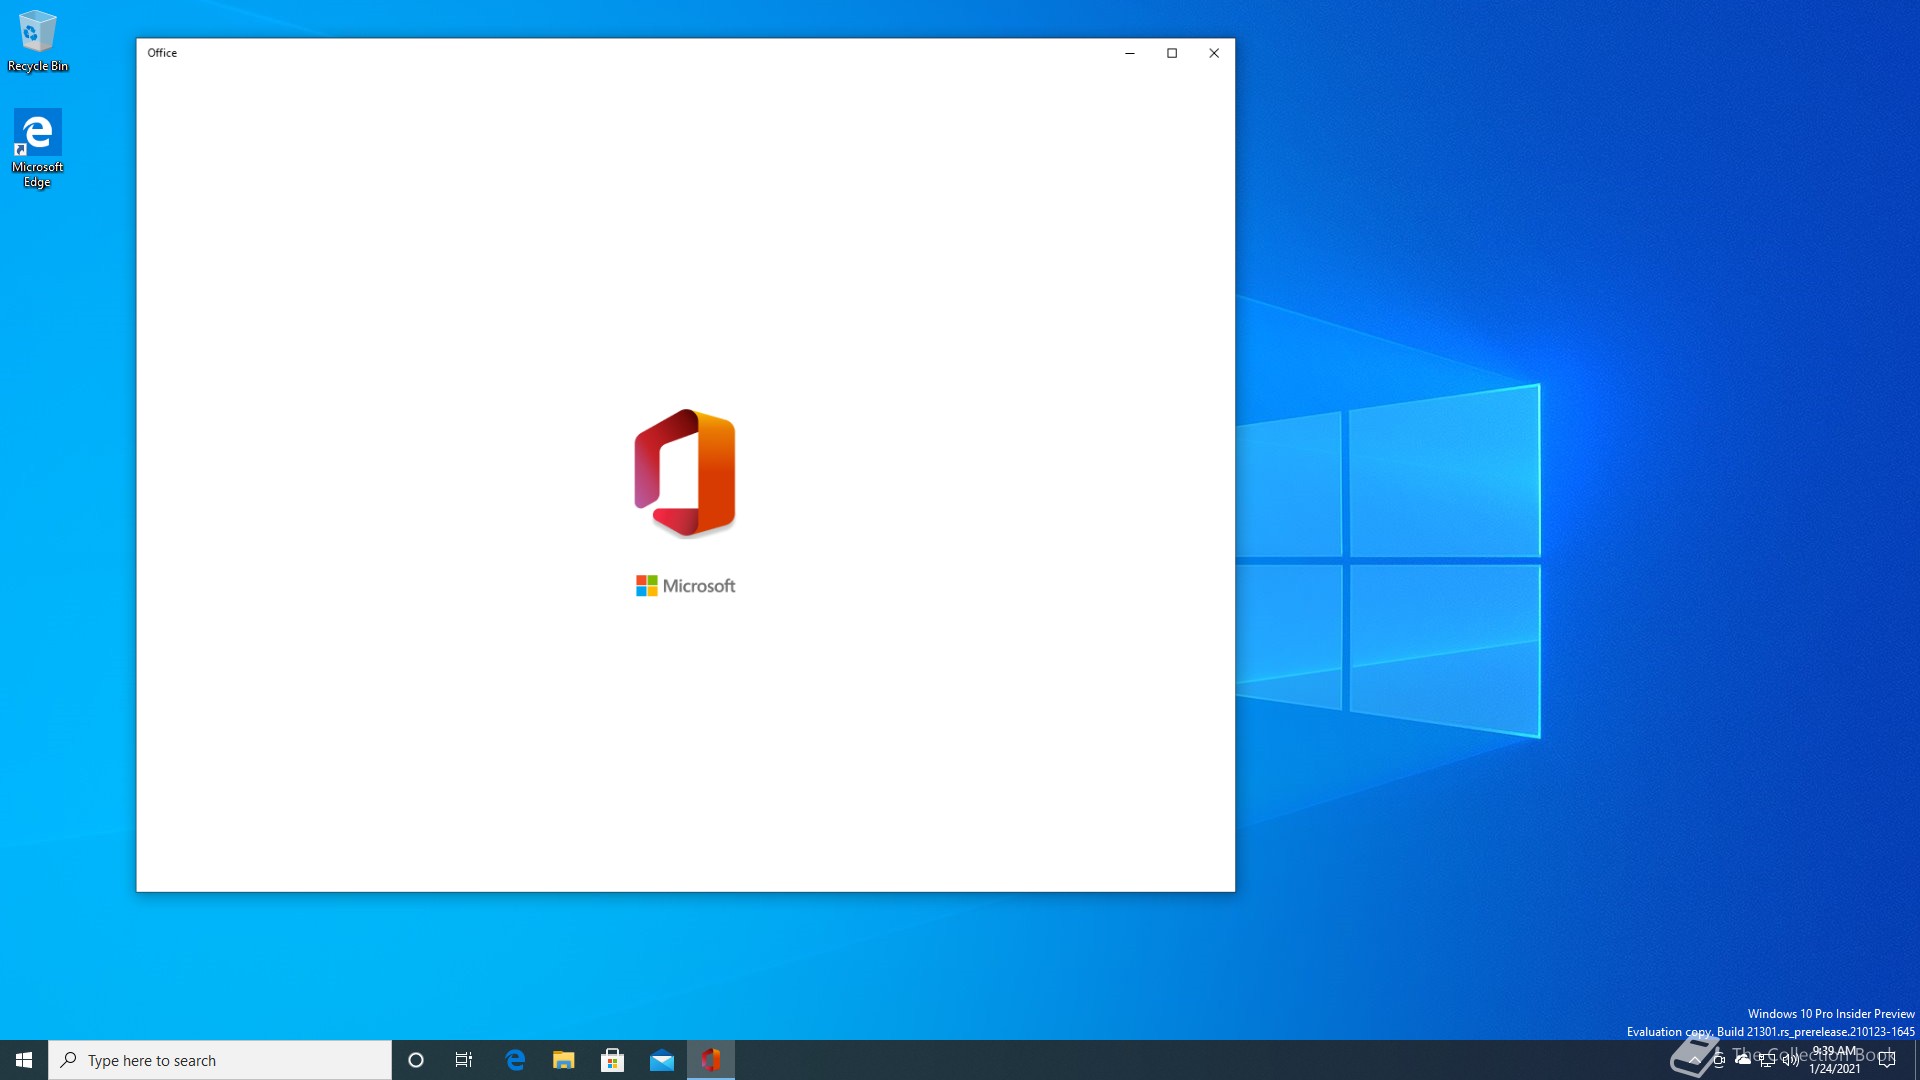Open the Action Center notifications icon
The image size is (1920, 1080).
(1887, 1060)
